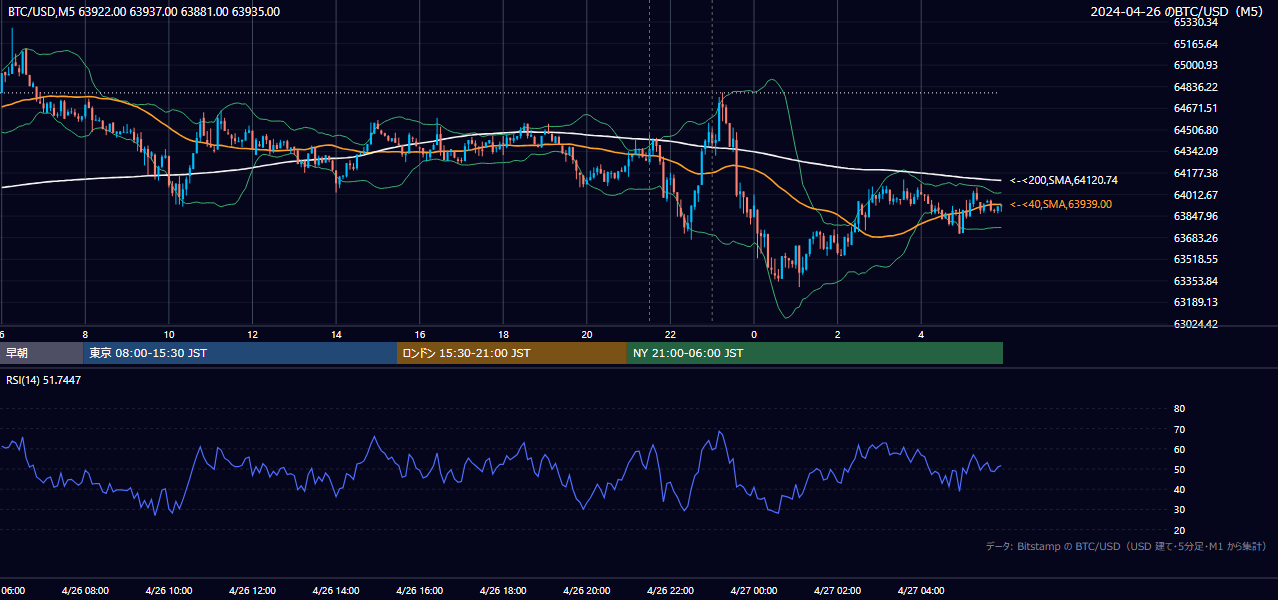Click hour label 2 on chart axis
This screenshot has height=600, width=1278.
pos(838,335)
